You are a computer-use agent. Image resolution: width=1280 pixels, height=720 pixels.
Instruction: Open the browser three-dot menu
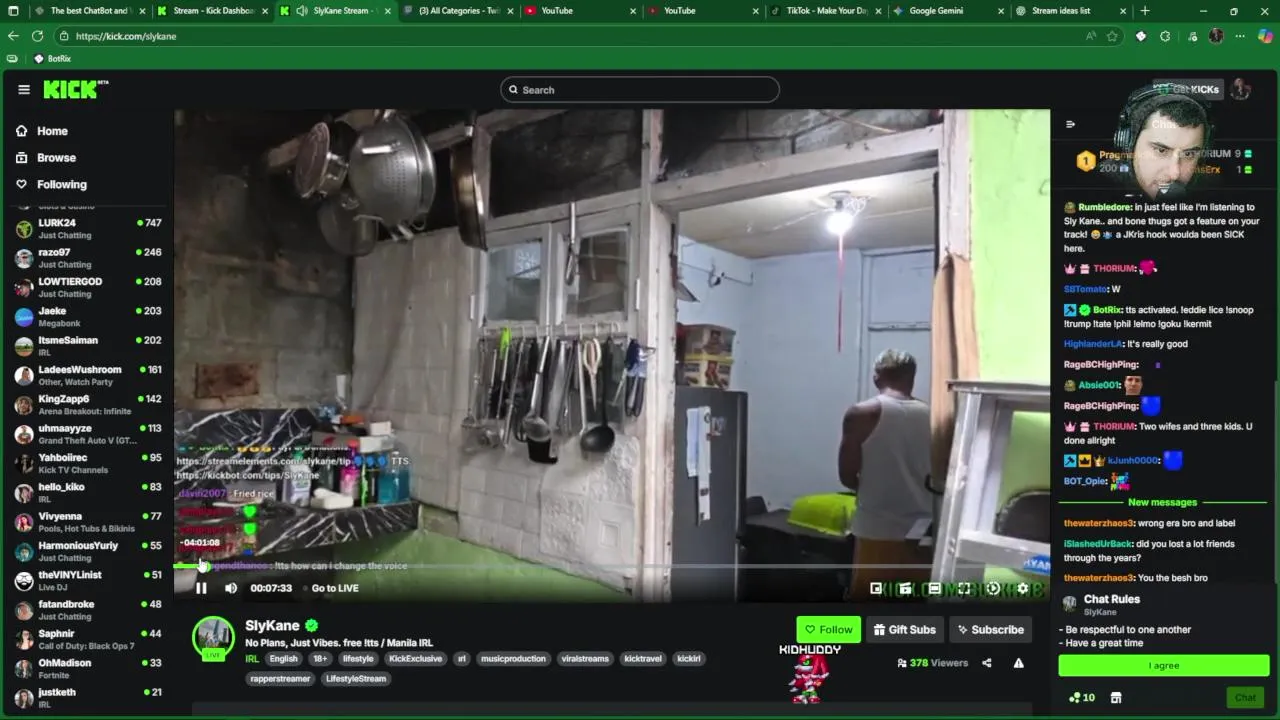click(1240, 36)
